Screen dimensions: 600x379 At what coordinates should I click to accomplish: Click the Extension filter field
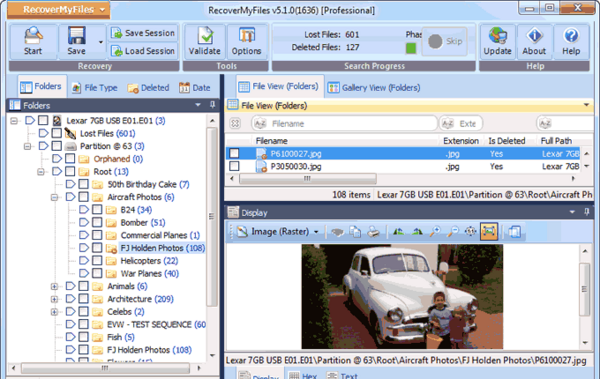click(461, 124)
